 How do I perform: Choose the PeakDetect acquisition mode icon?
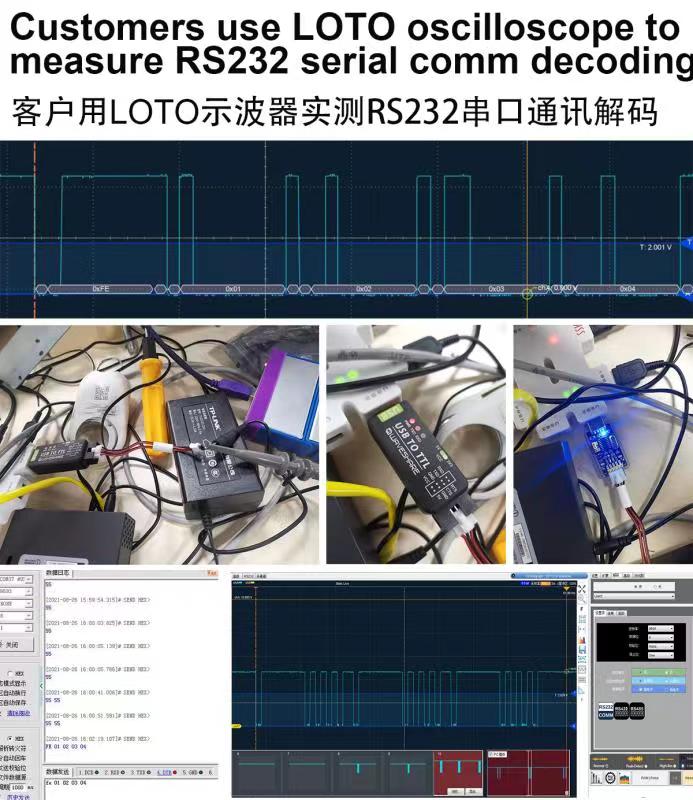click(x=635, y=762)
